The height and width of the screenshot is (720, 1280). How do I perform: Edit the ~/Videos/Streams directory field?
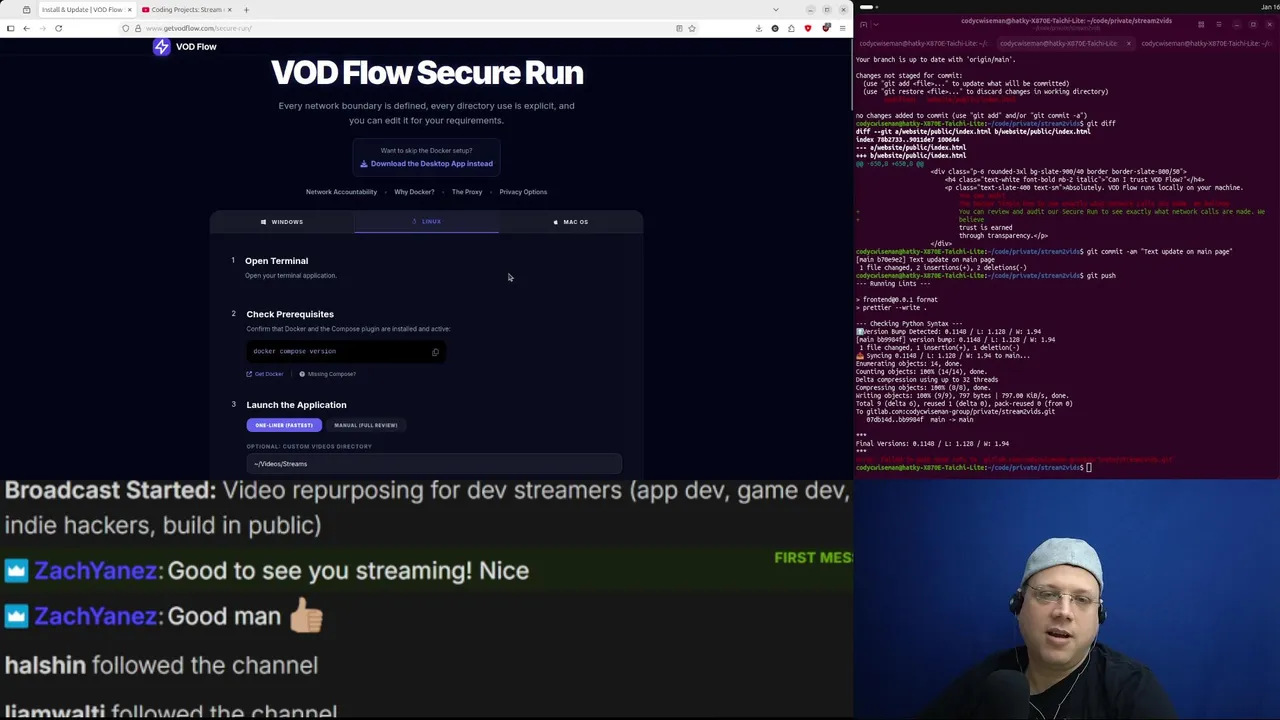pyautogui.click(x=434, y=464)
